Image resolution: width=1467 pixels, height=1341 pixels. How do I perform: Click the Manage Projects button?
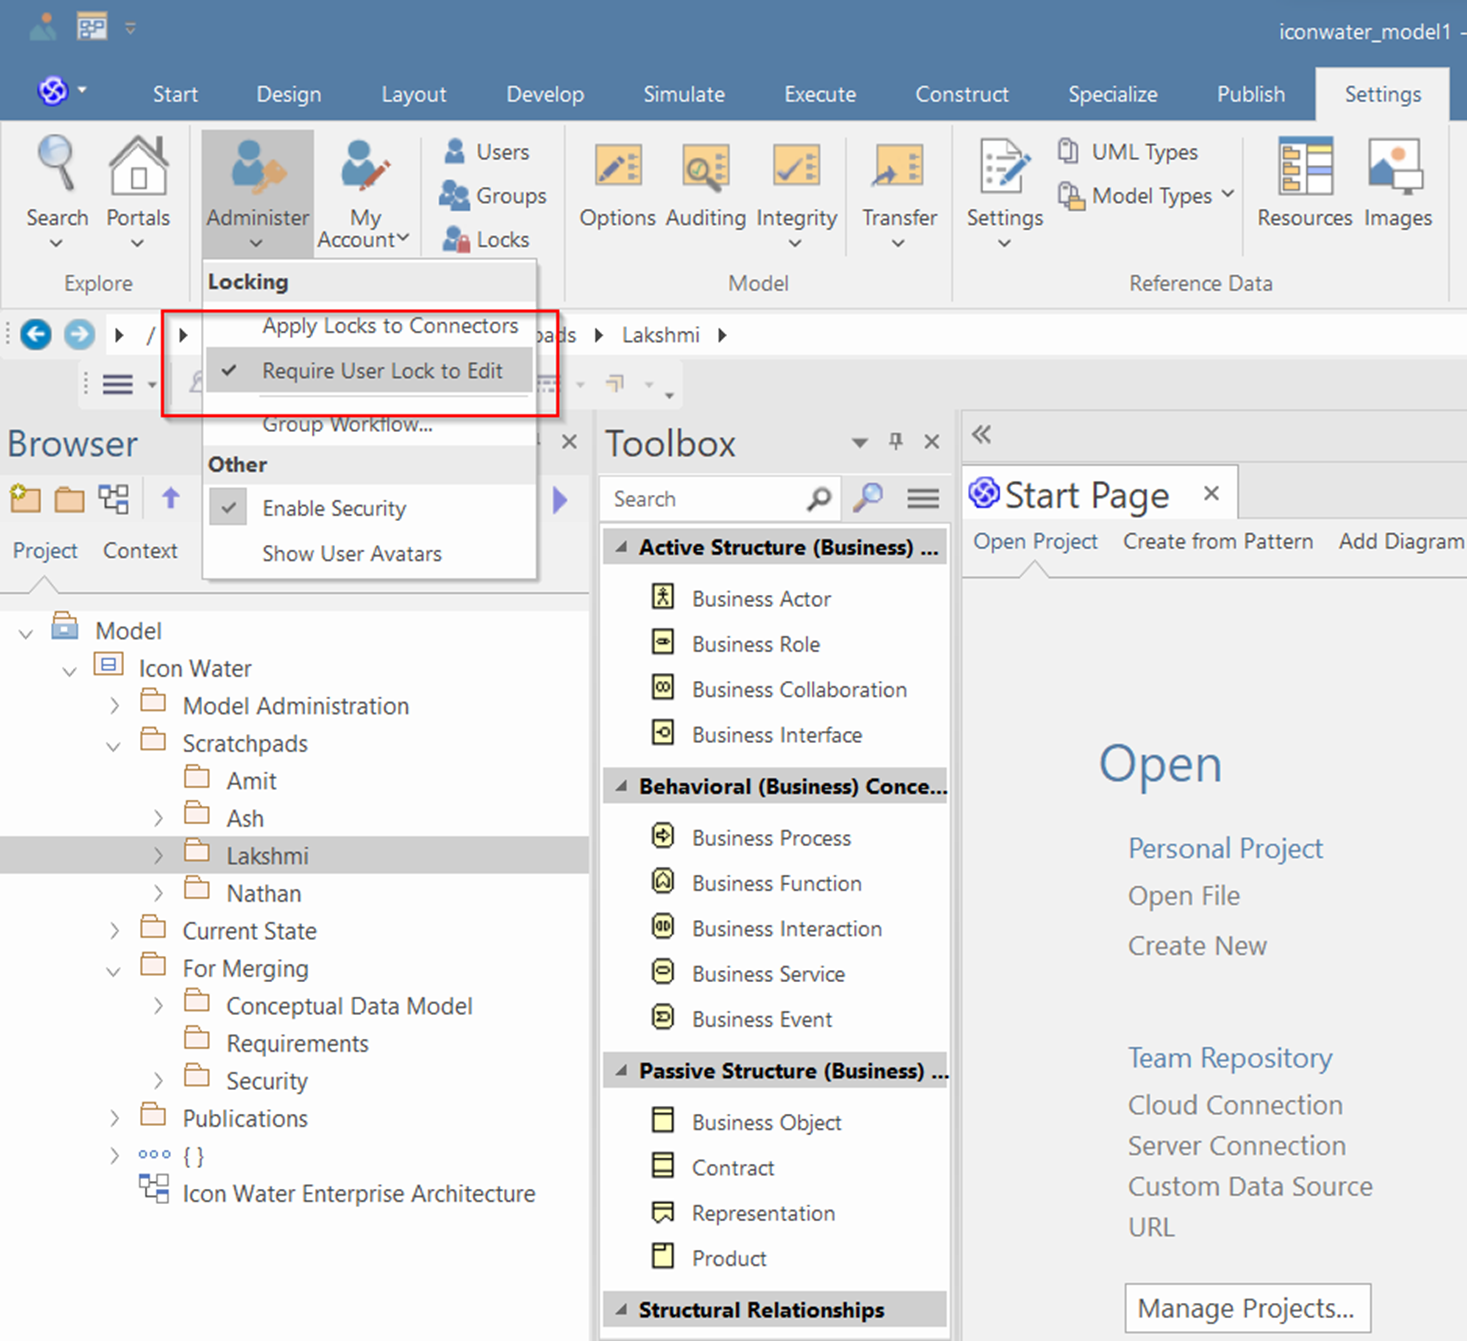coord(1246,1308)
